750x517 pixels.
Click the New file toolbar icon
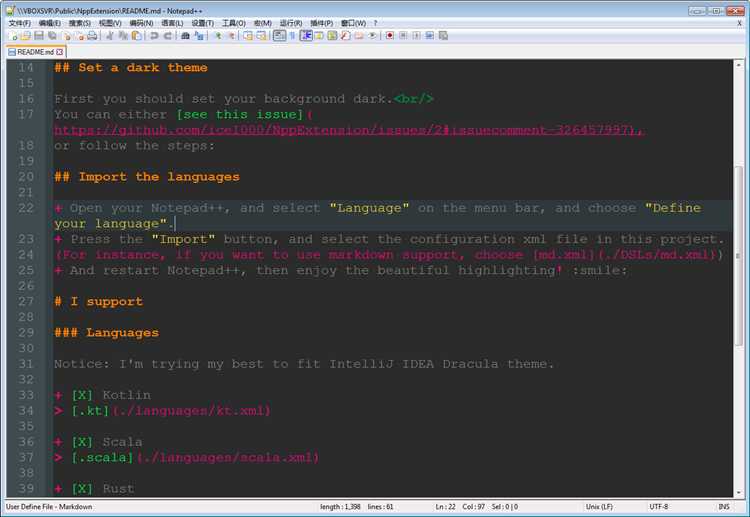[x=12, y=35]
